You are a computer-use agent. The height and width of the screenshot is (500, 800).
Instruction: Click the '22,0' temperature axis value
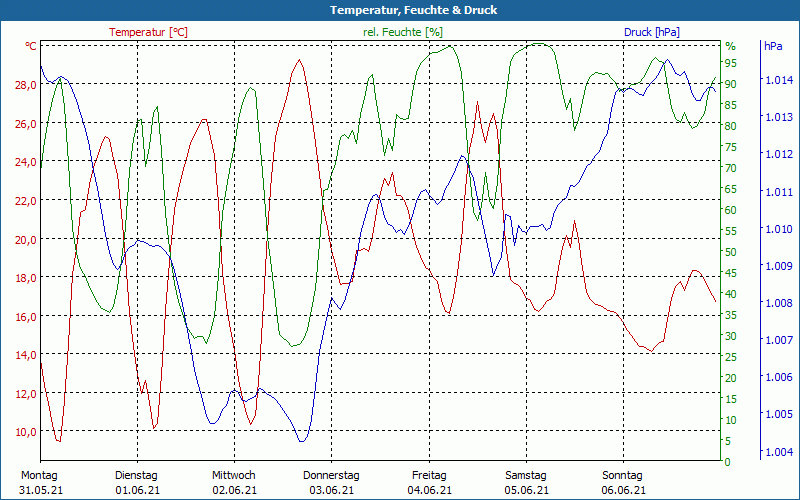coord(26,201)
